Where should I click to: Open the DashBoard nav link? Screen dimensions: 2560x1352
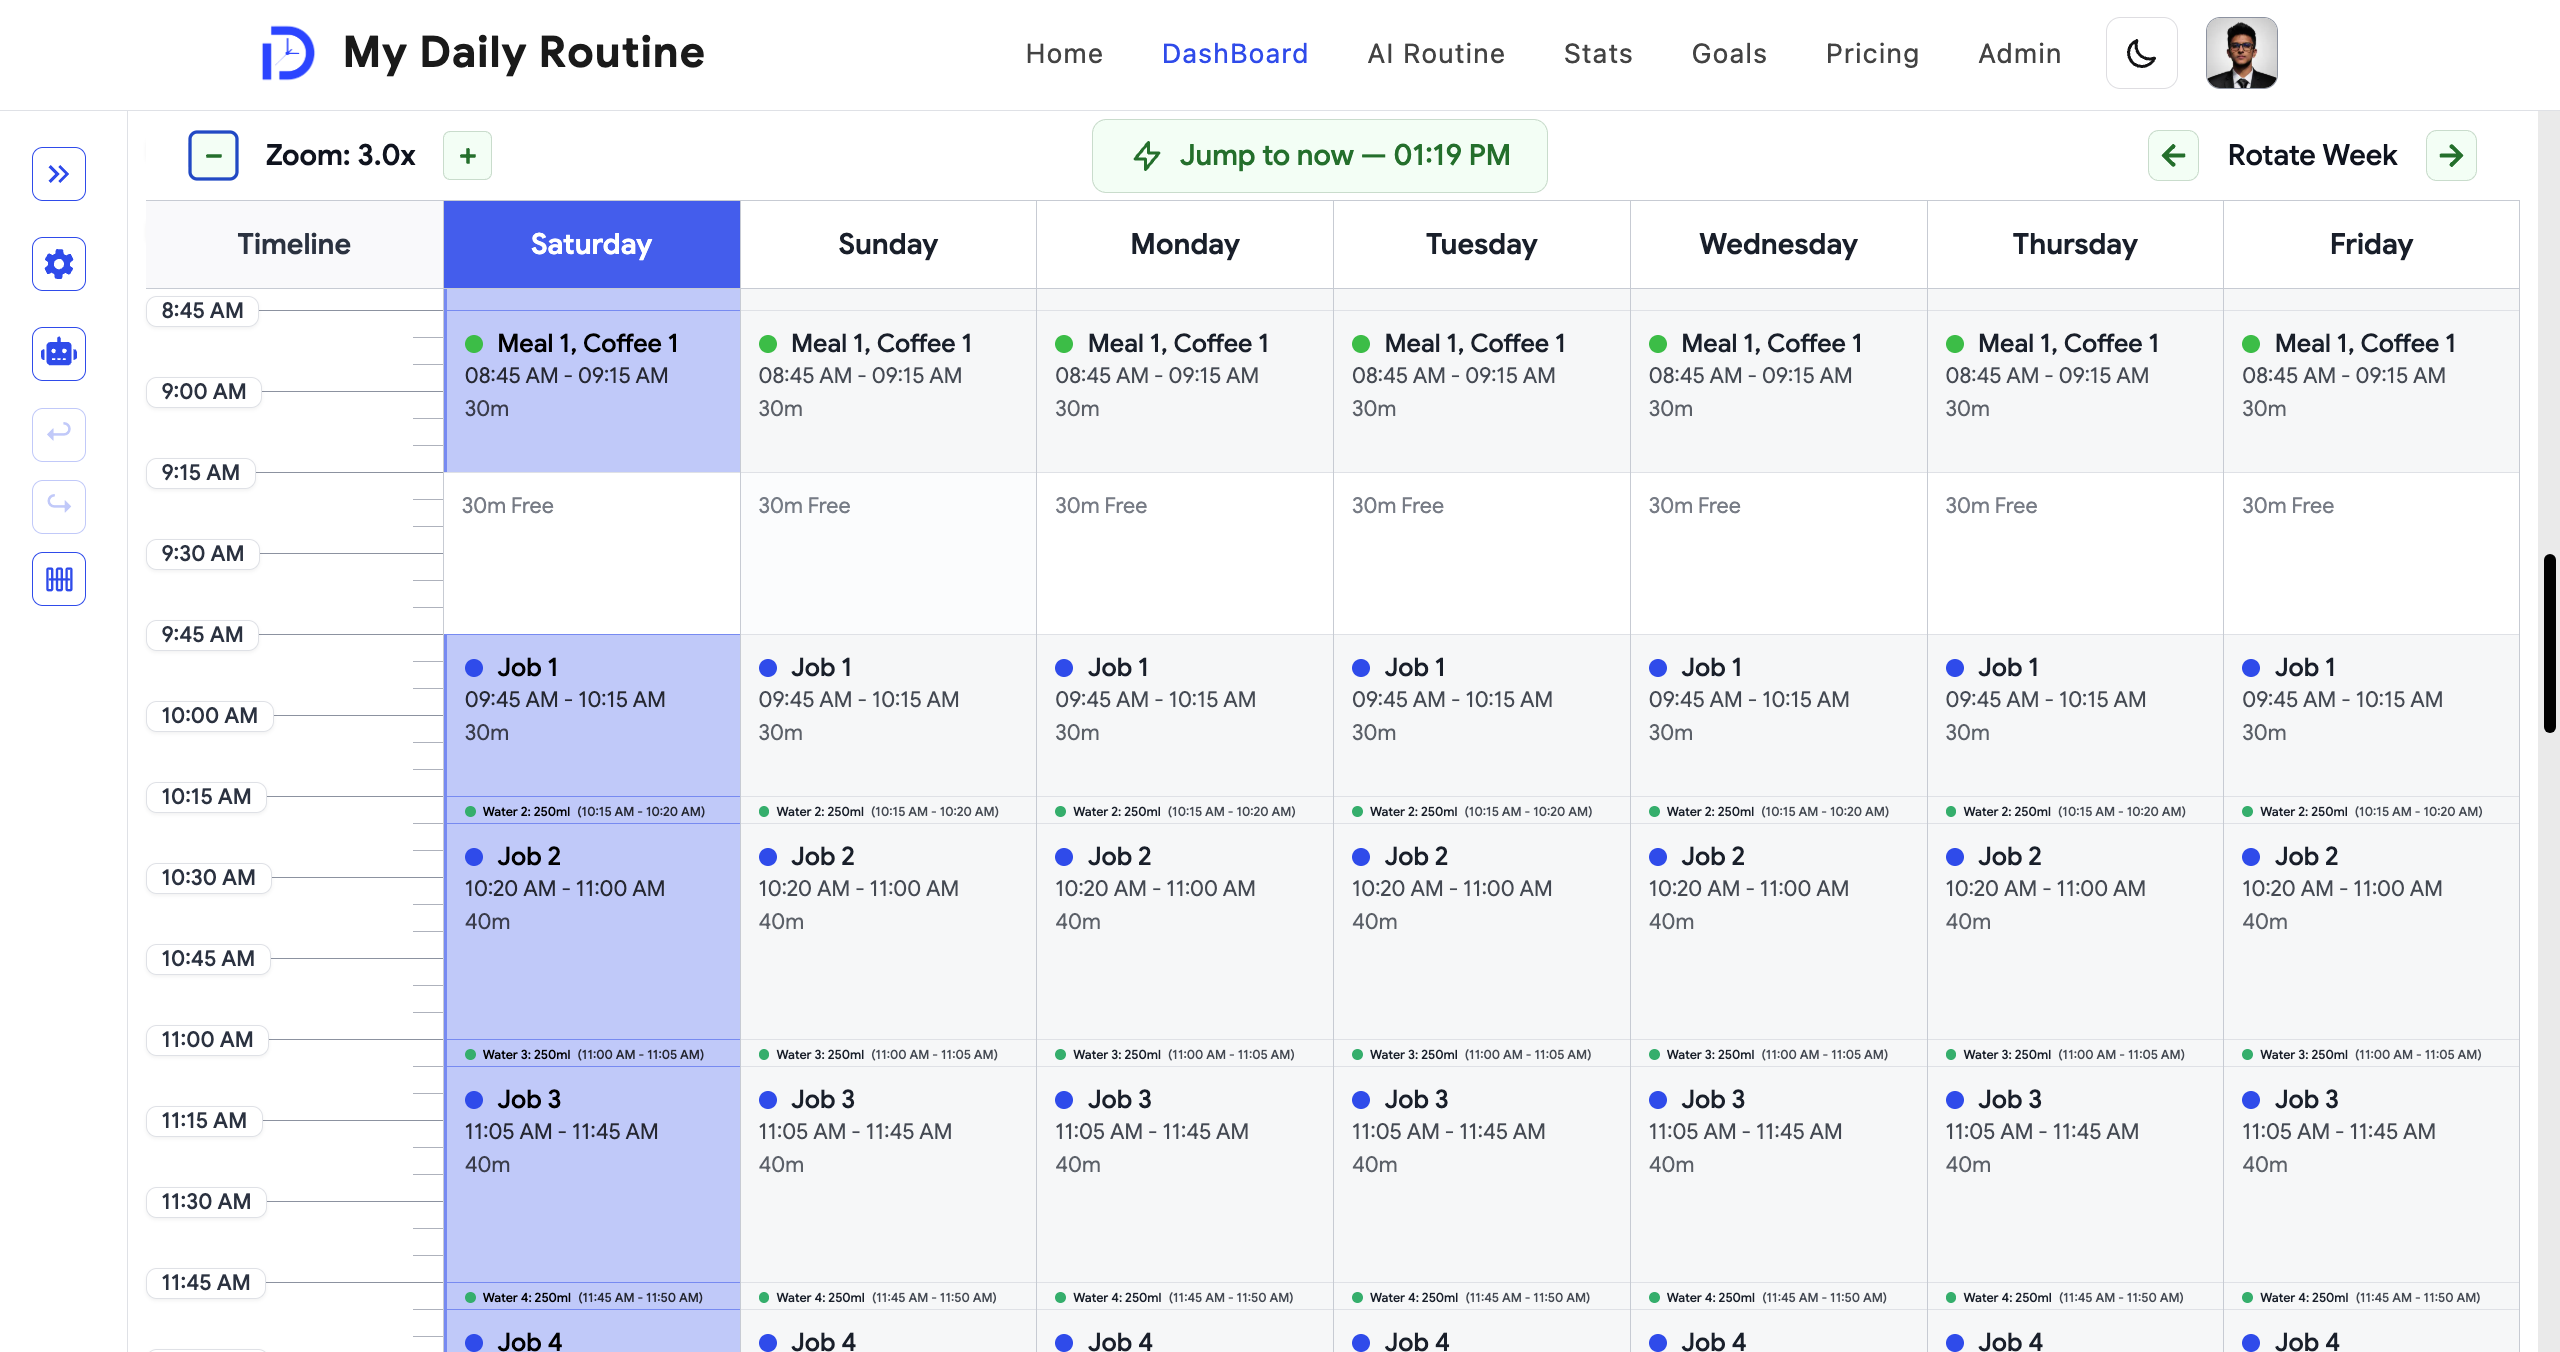(1235, 53)
